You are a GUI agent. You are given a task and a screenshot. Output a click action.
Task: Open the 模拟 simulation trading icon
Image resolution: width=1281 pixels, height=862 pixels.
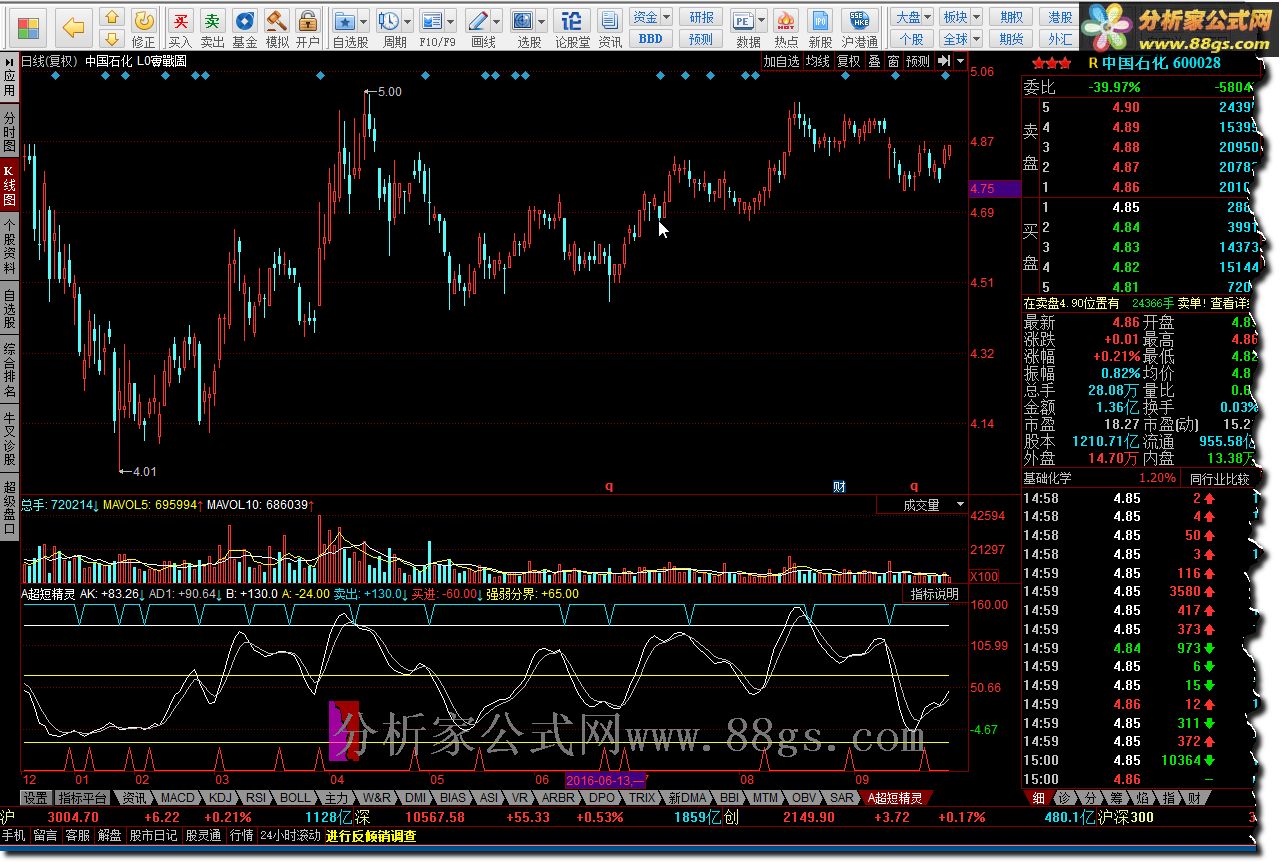[x=277, y=27]
